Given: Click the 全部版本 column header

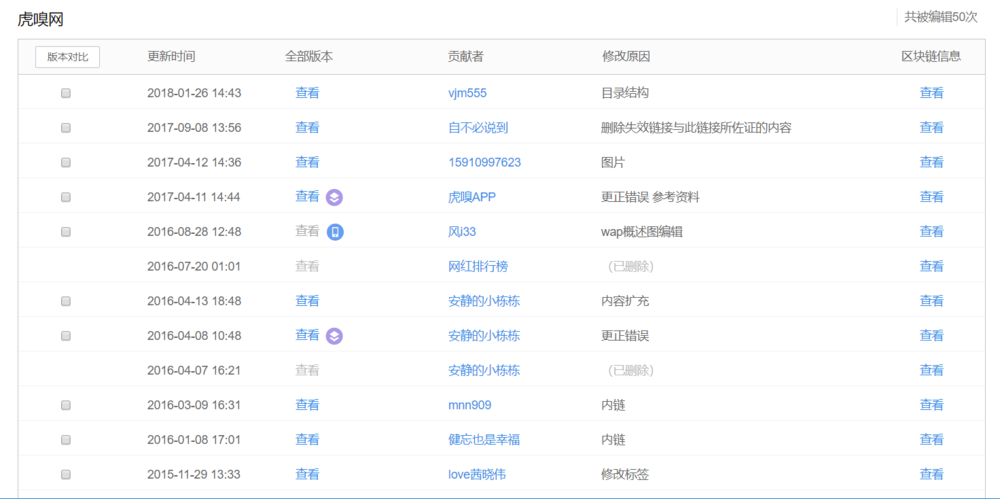Looking at the screenshot, I should coord(309,57).
